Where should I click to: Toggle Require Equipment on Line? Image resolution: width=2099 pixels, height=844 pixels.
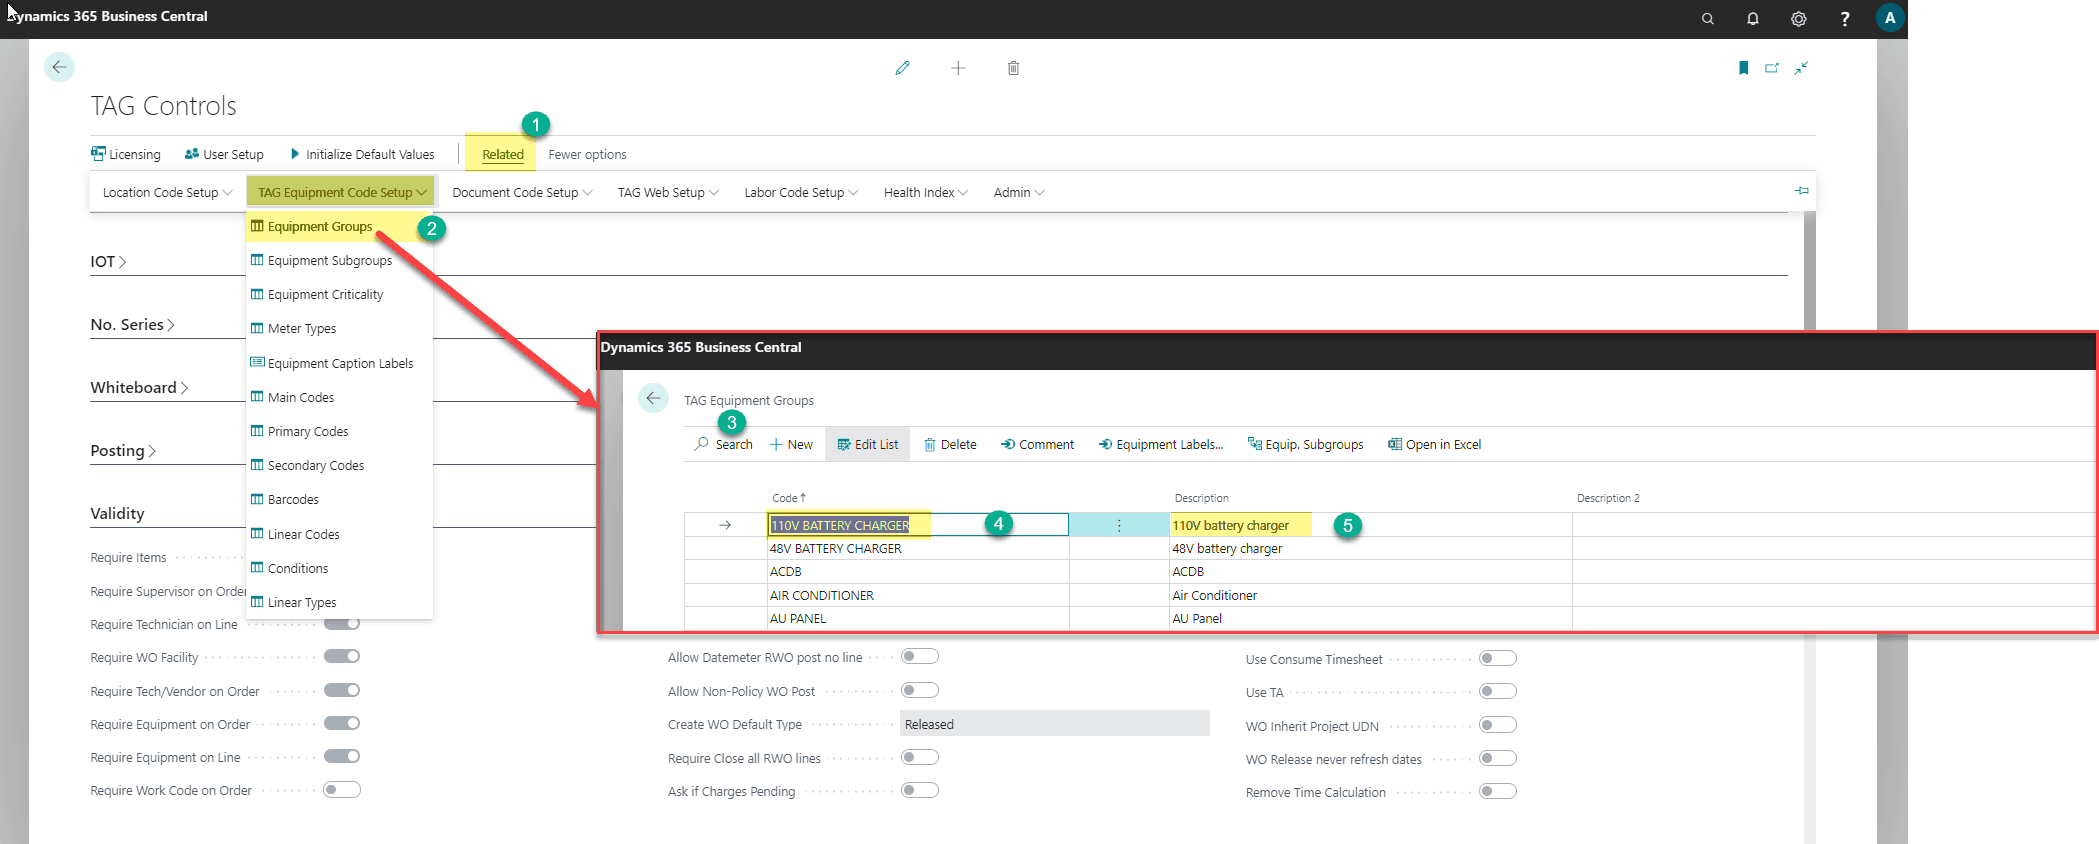point(342,756)
